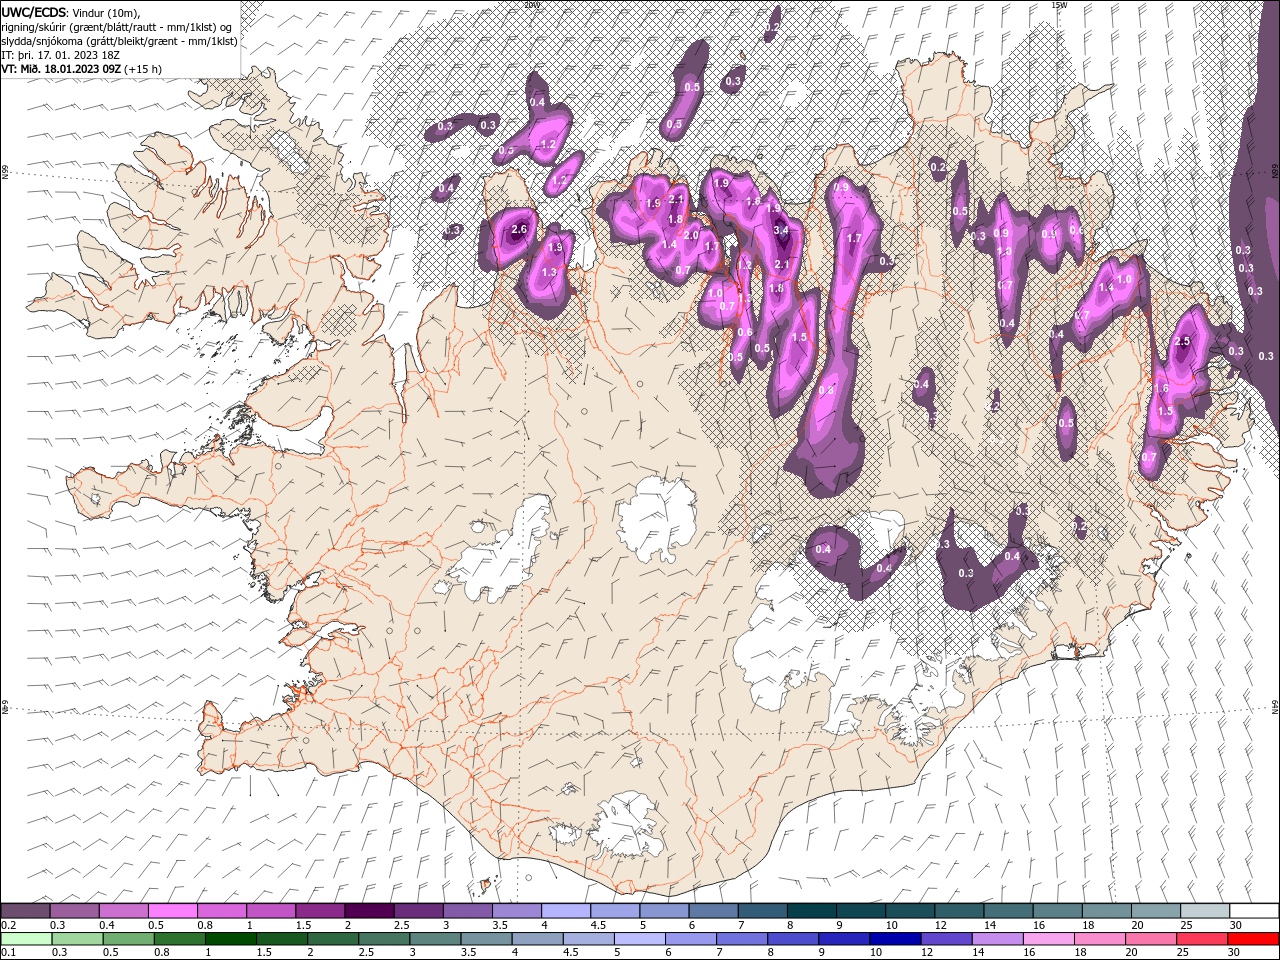Click the '(+15 h)' forecast offset text
The width and height of the screenshot is (1280, 960).
click(x=143, y=69)
